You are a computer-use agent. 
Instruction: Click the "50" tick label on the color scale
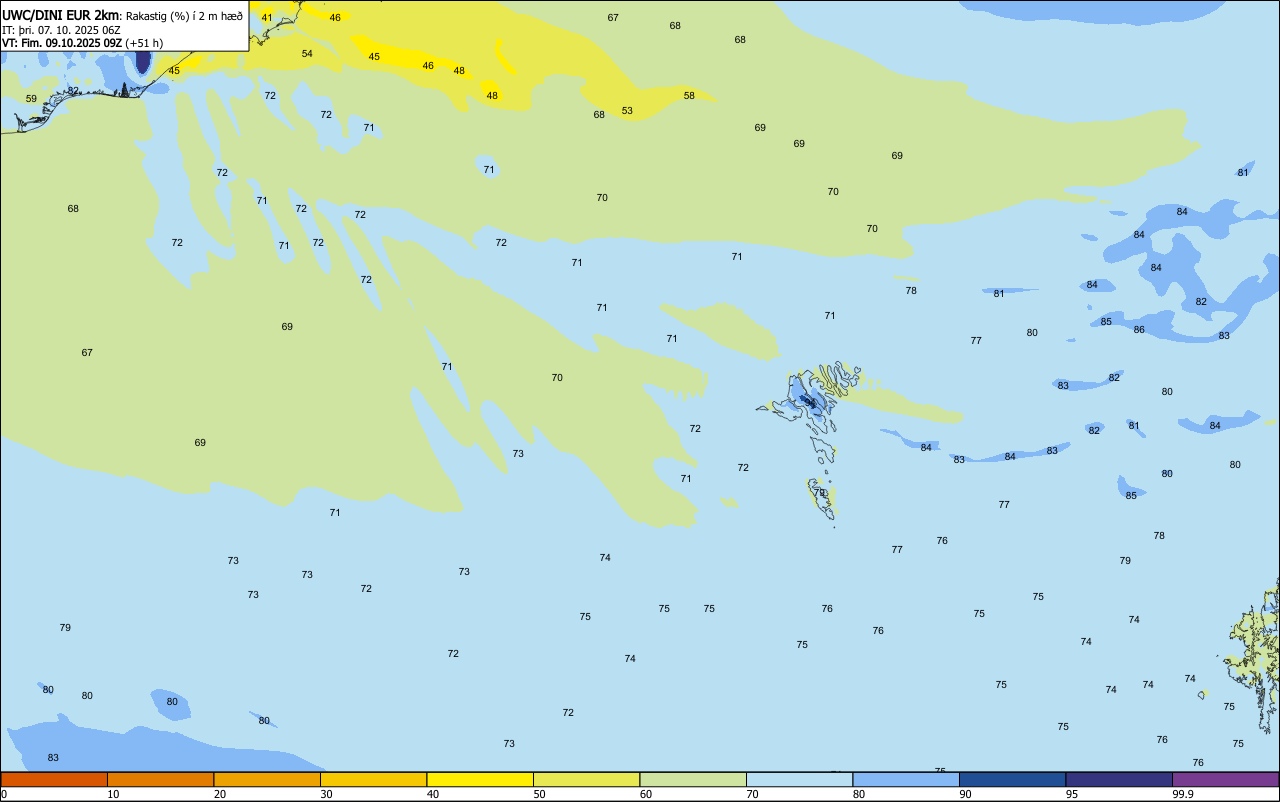539,795
